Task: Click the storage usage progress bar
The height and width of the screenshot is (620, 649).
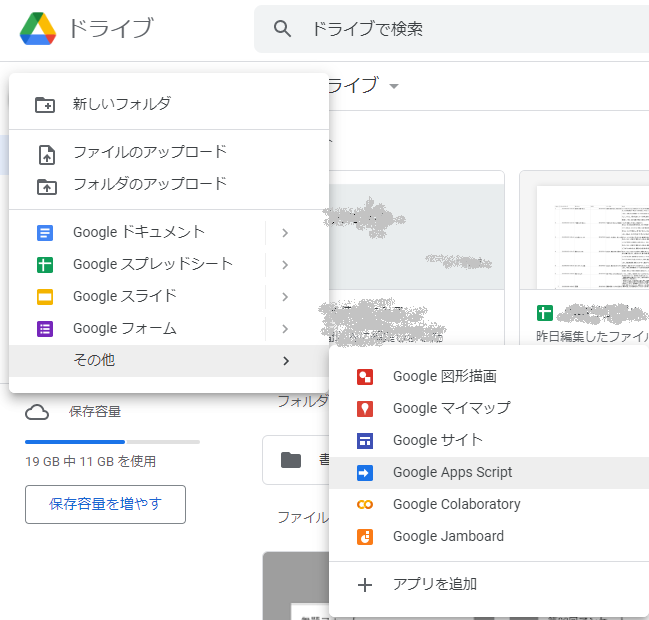Action: [x=112, y=442]
